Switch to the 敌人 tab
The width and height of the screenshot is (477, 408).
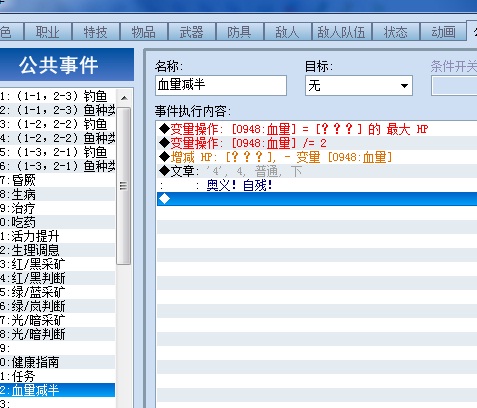coord(288,32)
